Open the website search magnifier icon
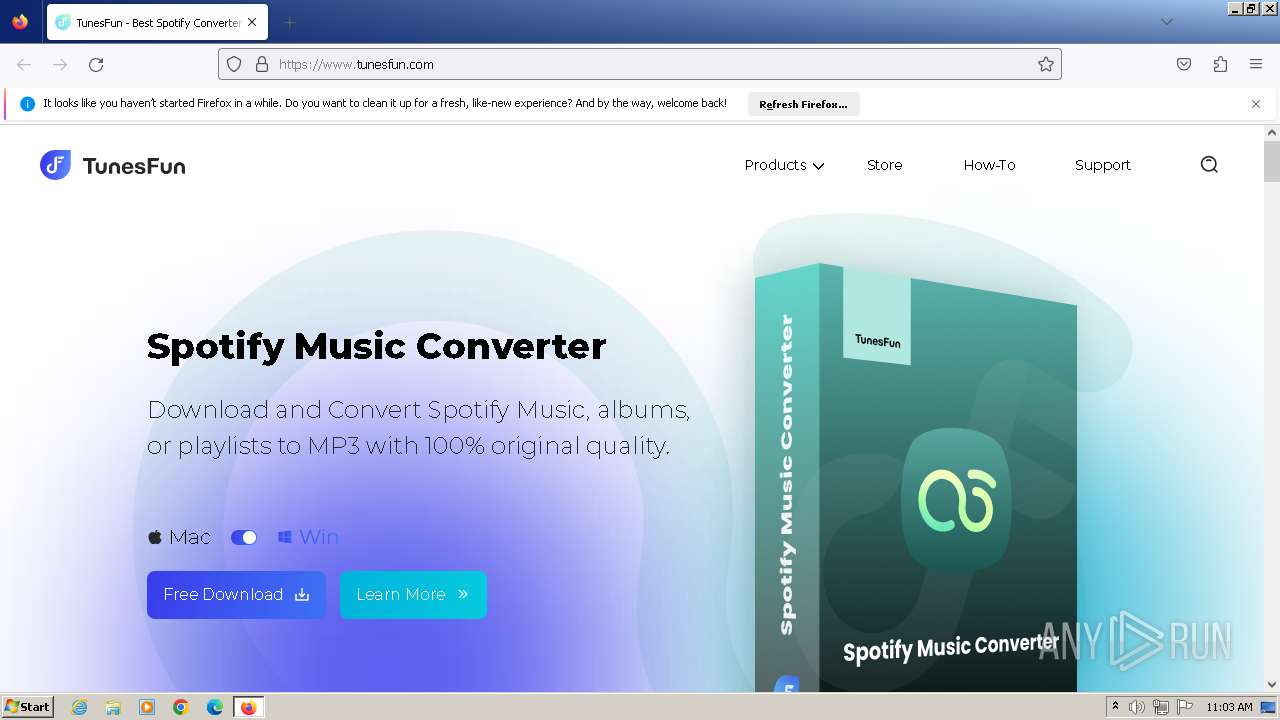 tap(1209, 165)
